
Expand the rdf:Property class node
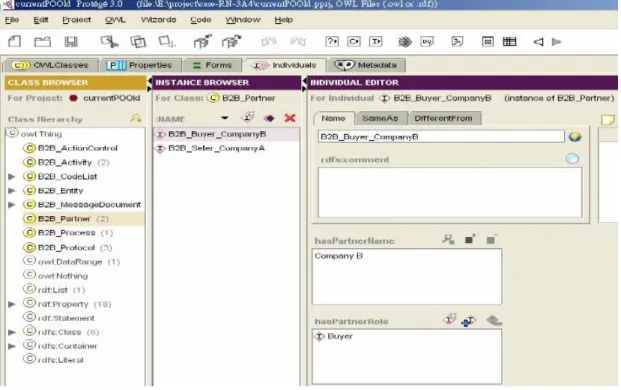click(12, 304)
